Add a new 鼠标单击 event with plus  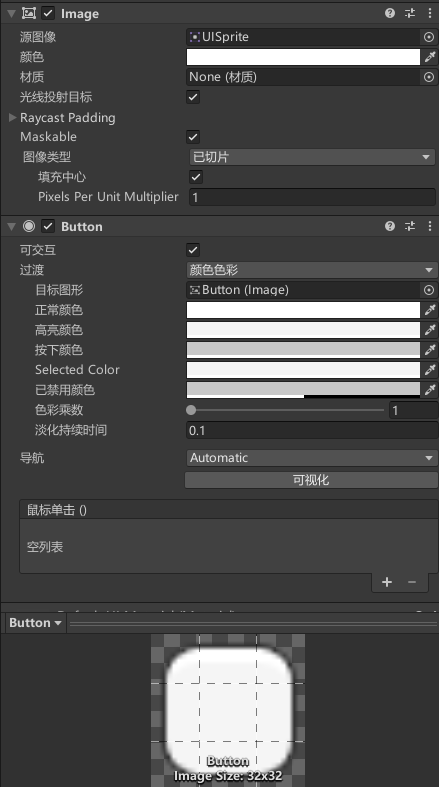tap(387, 582)
